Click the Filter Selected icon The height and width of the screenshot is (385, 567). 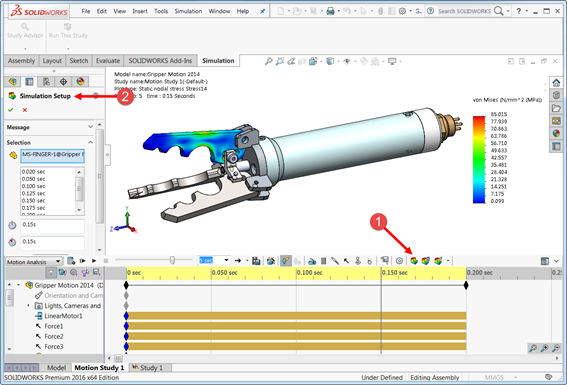coord(85,272)
